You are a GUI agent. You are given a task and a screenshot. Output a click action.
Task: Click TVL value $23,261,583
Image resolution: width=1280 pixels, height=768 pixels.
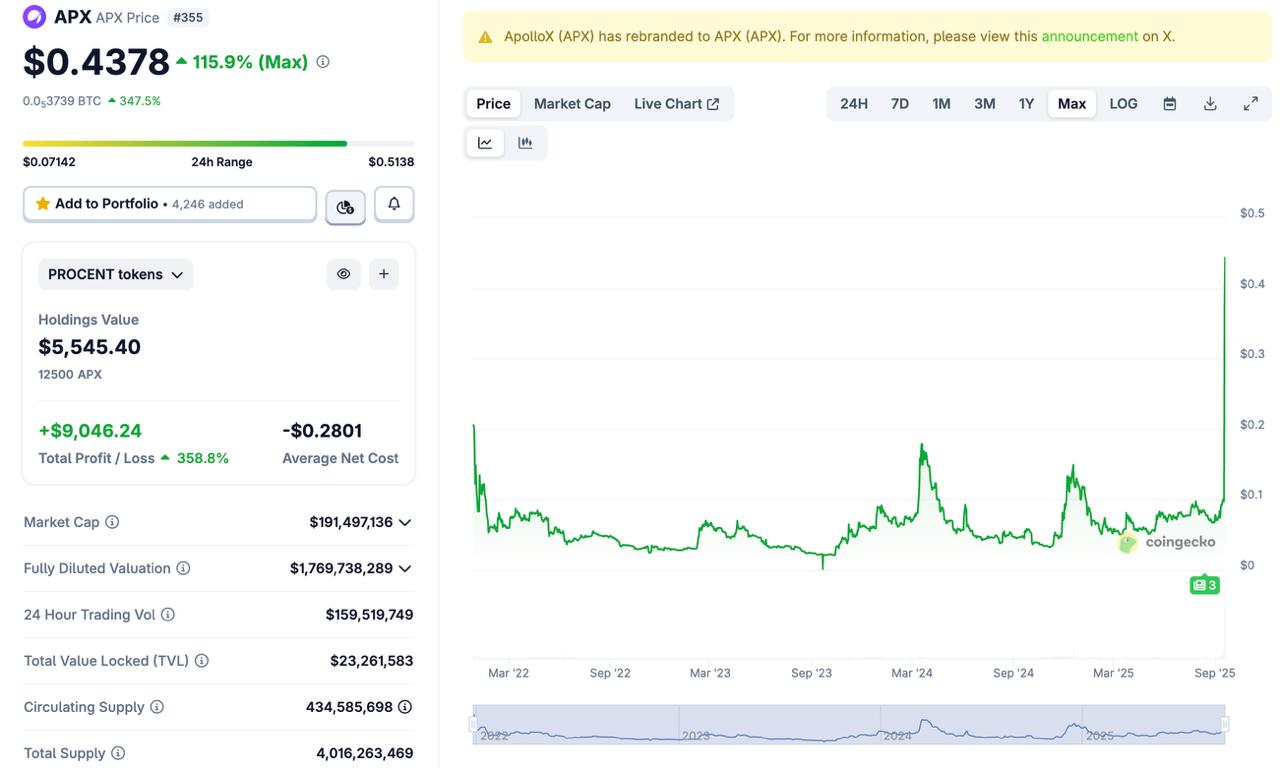pos(372,661)
